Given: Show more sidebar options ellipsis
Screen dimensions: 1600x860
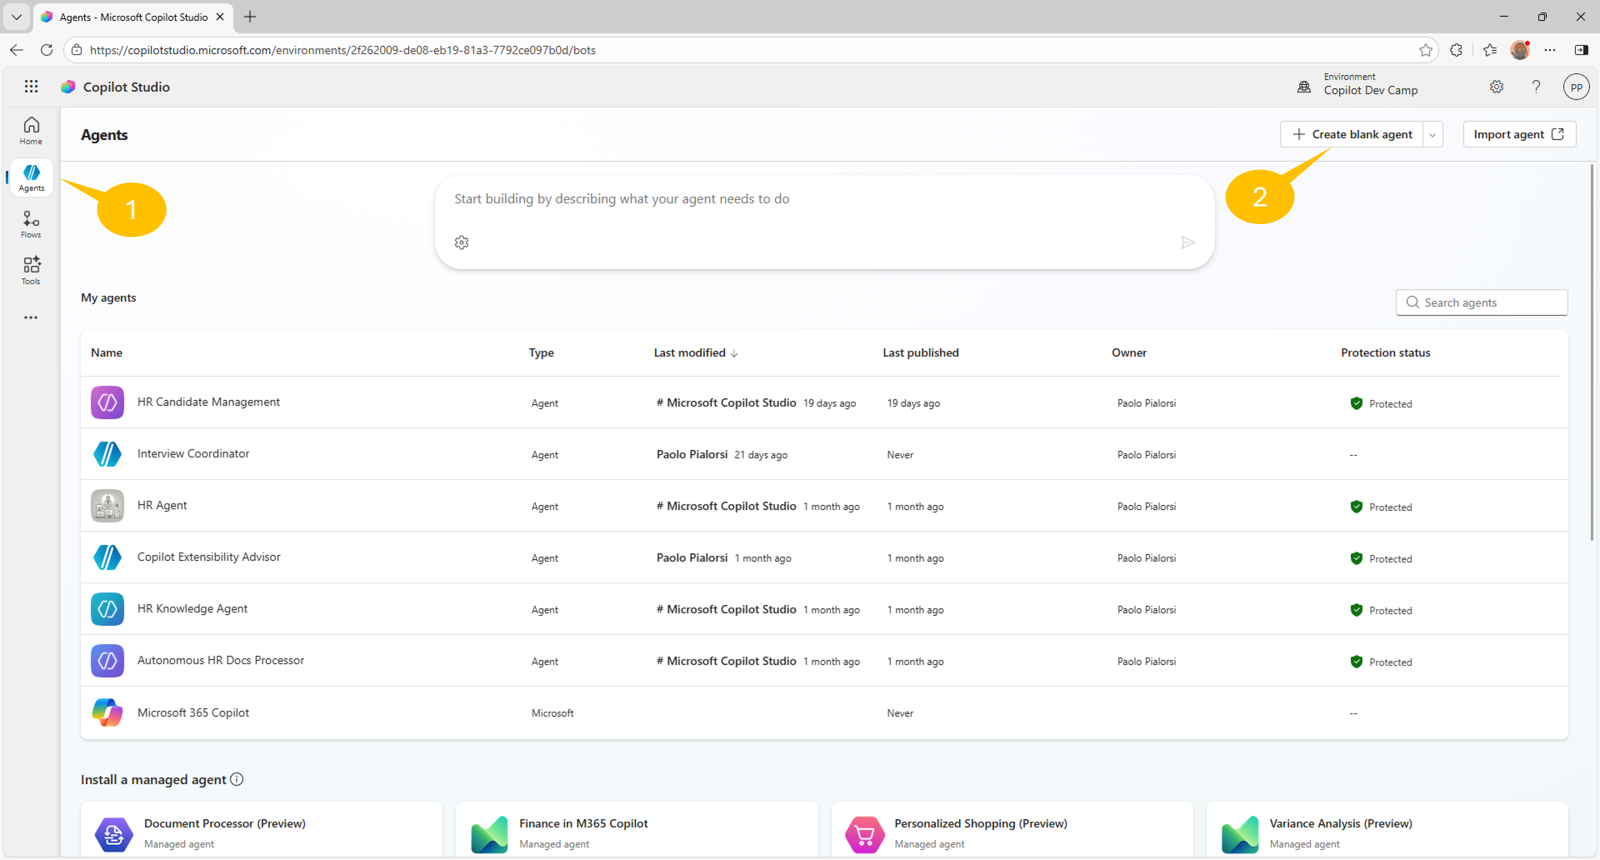Looking at the screenshot, I should click(31, 318).
